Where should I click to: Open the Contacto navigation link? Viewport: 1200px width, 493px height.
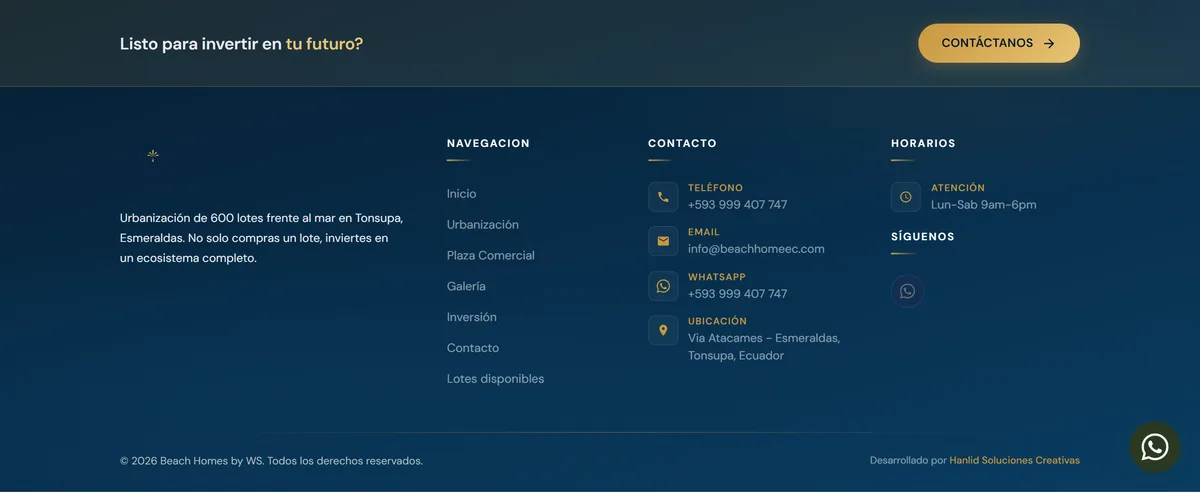pyautogui.click(x=473, y=348)
